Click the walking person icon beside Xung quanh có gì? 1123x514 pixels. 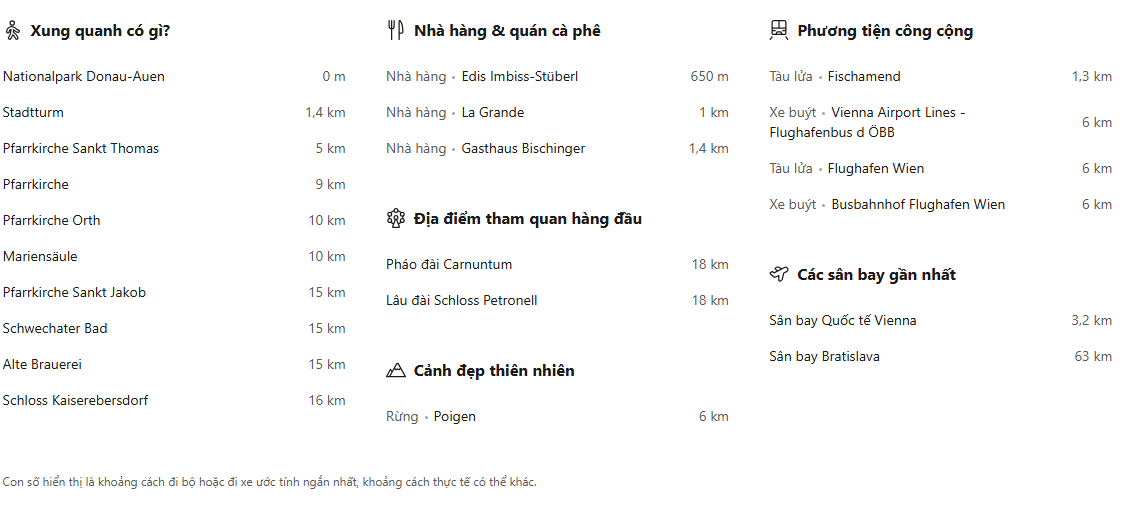(13, 31)
